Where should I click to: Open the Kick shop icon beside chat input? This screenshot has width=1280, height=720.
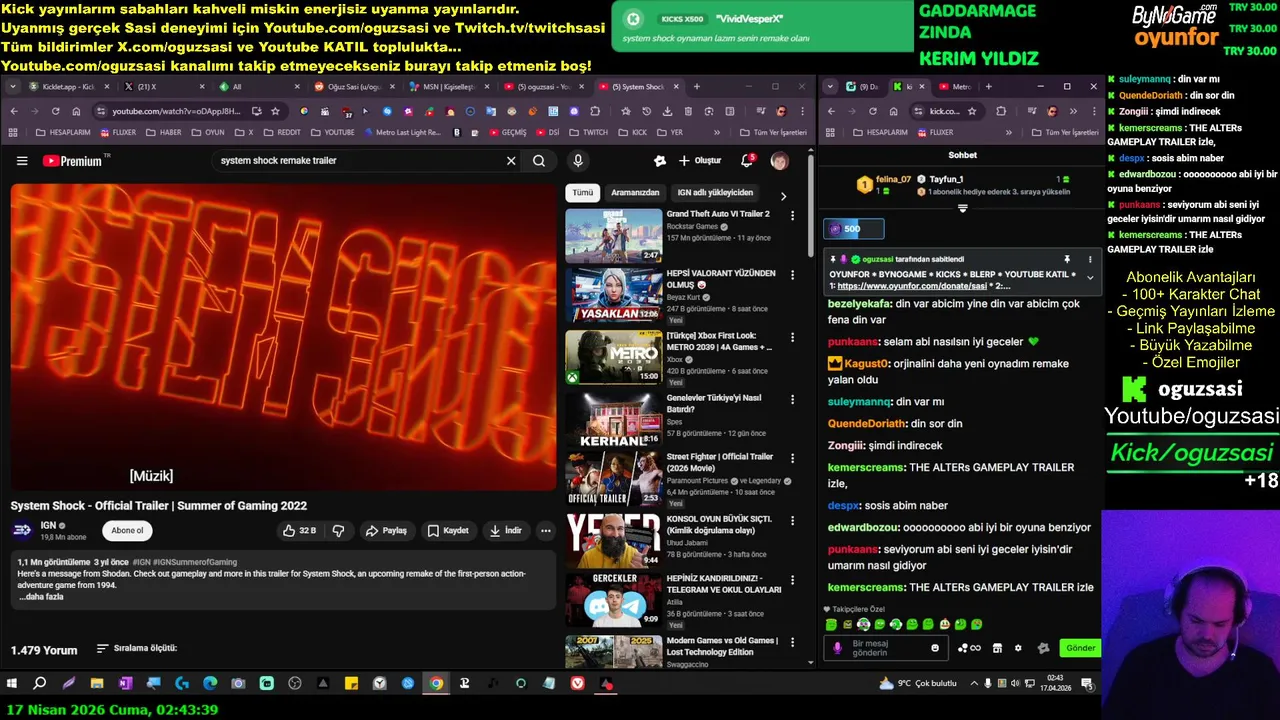coord(996,648)
